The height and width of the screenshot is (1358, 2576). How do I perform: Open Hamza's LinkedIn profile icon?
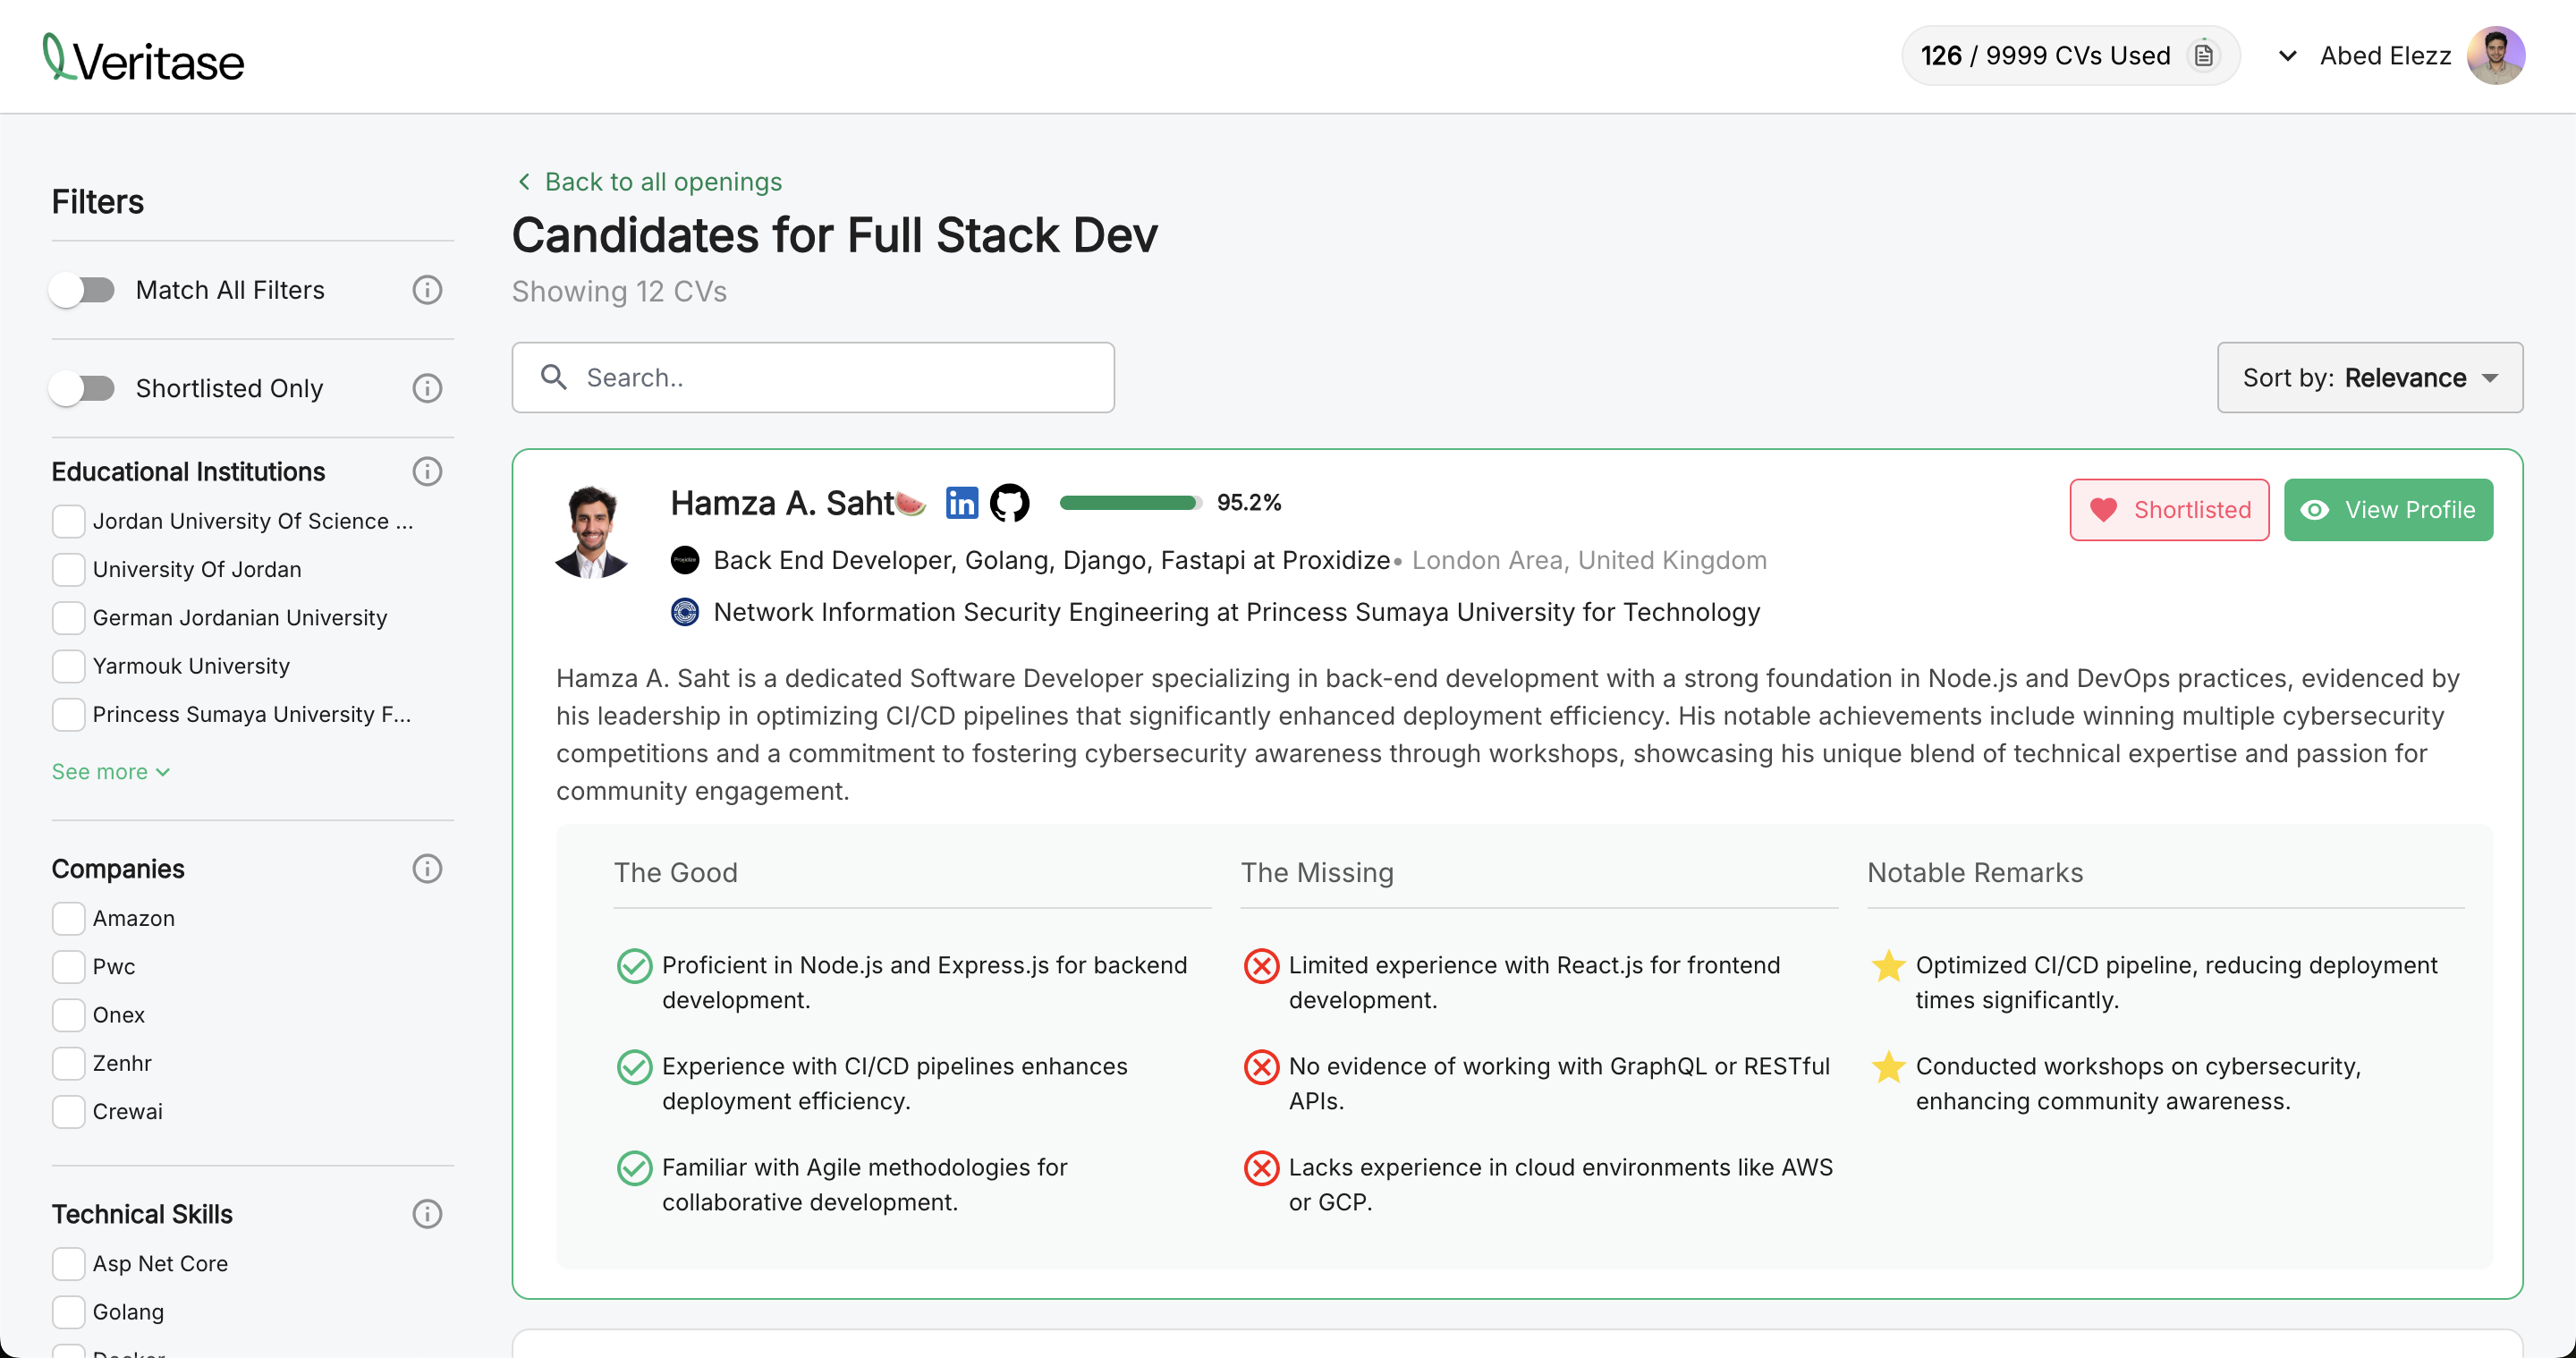click(961, 503)
